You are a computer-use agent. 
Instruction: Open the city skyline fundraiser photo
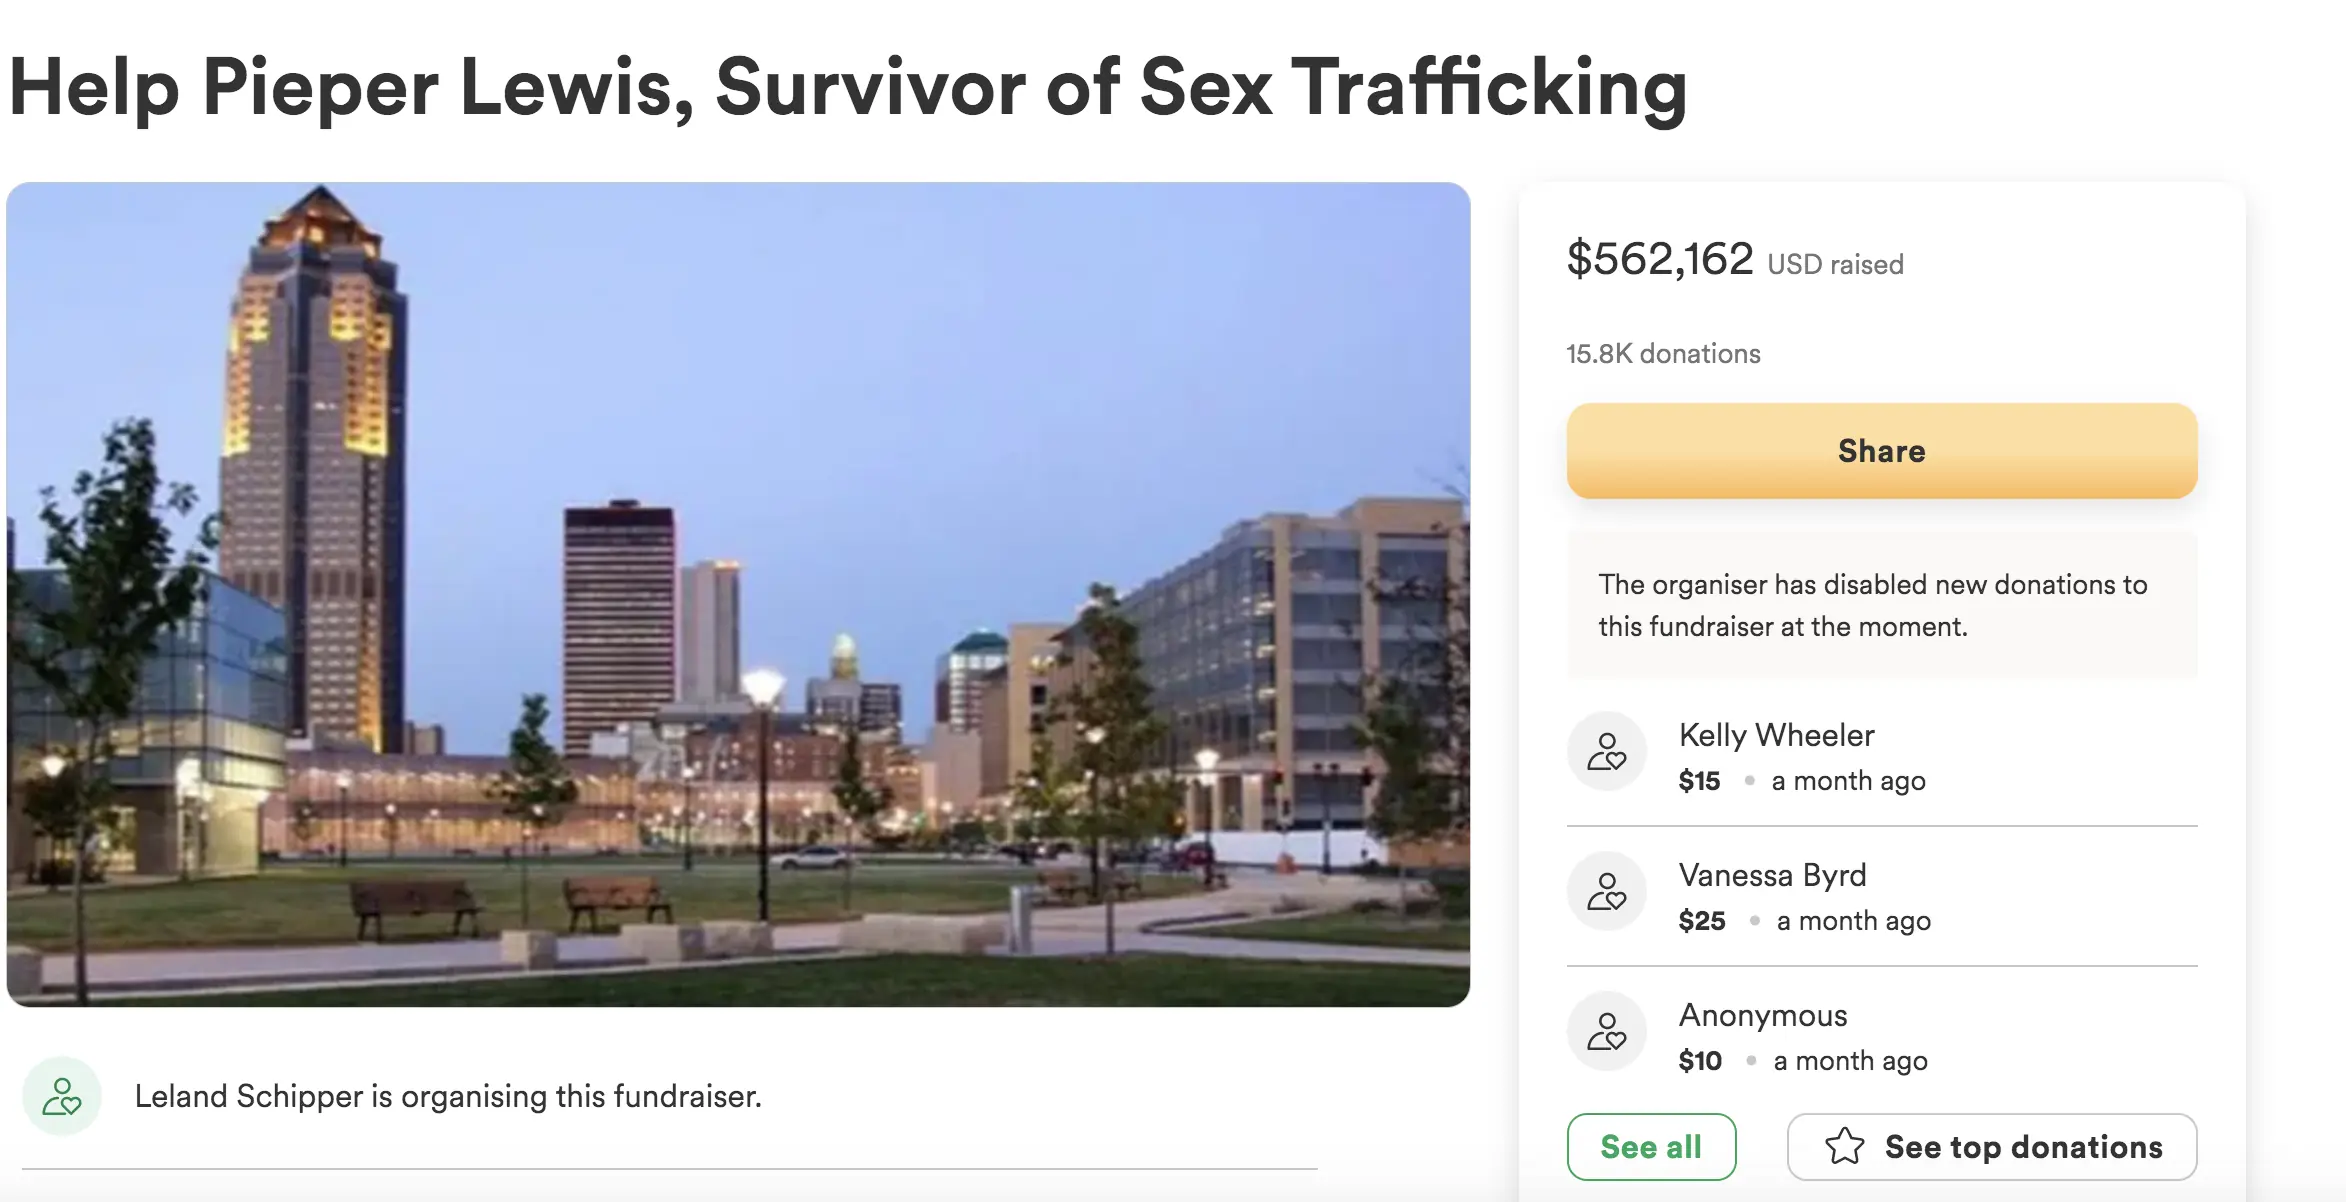pos(738,594)
